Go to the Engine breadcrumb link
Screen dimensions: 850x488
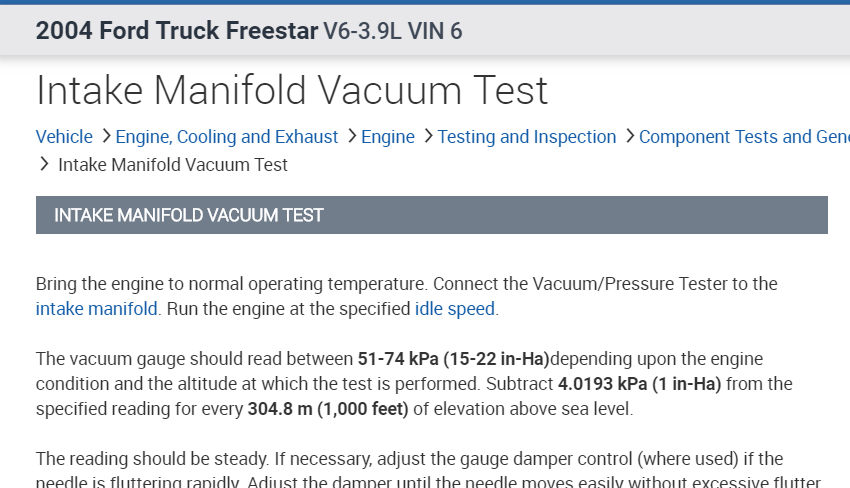click(388, 137)
